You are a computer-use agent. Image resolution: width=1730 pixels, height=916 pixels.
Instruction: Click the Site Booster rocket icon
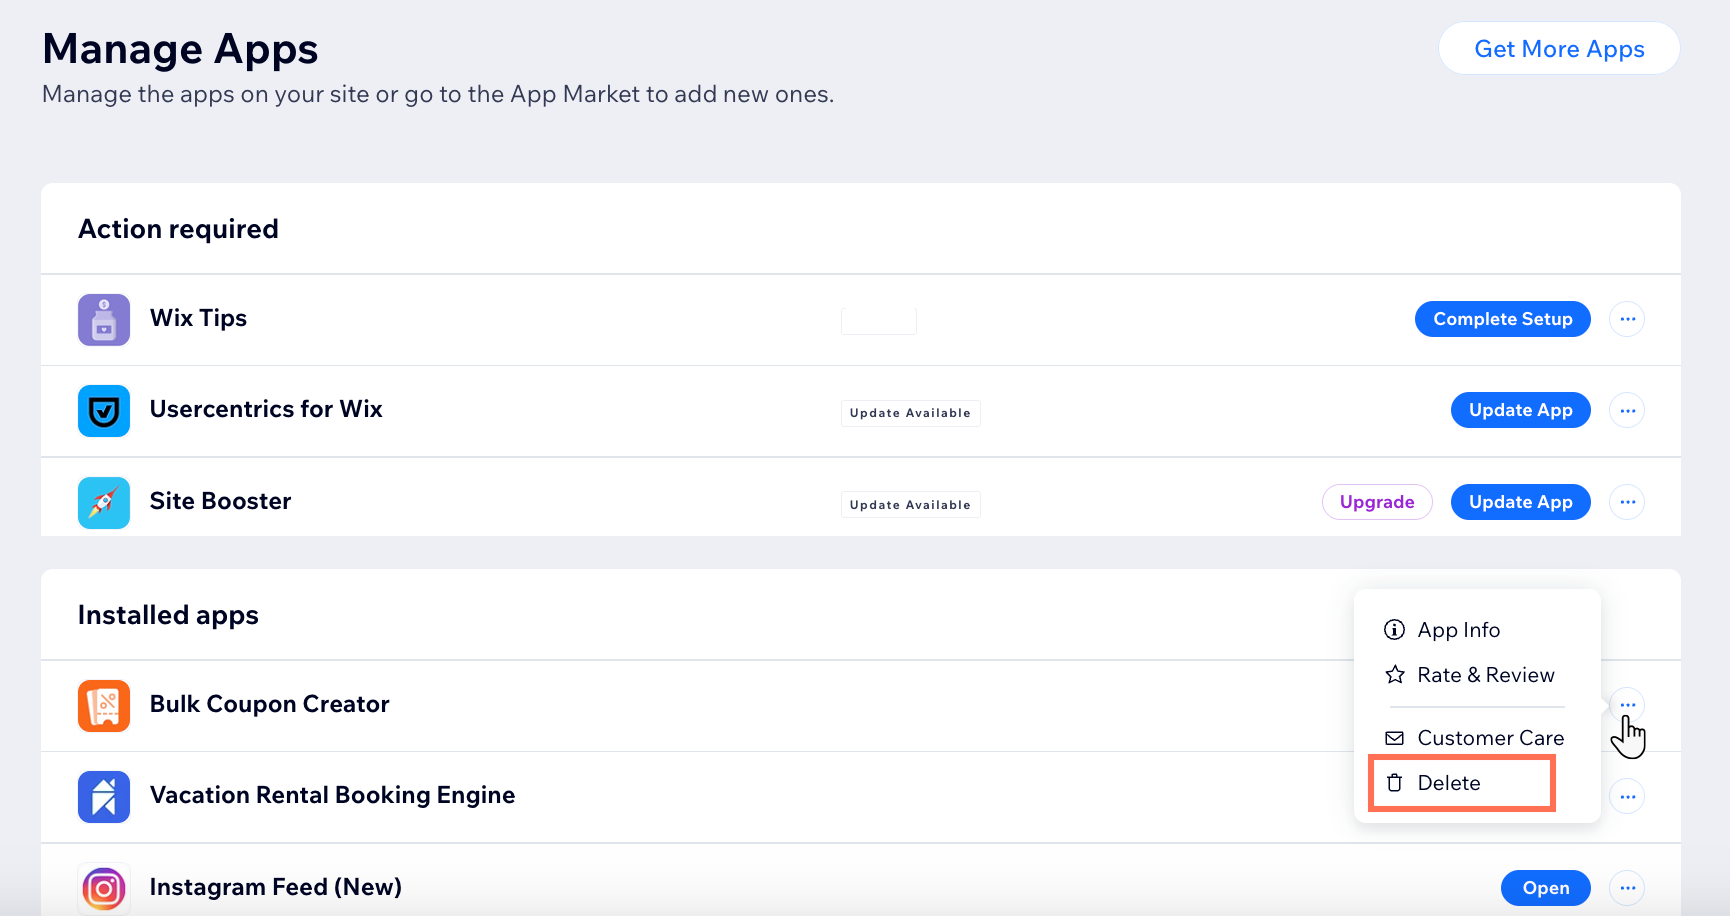coord(104,503)
